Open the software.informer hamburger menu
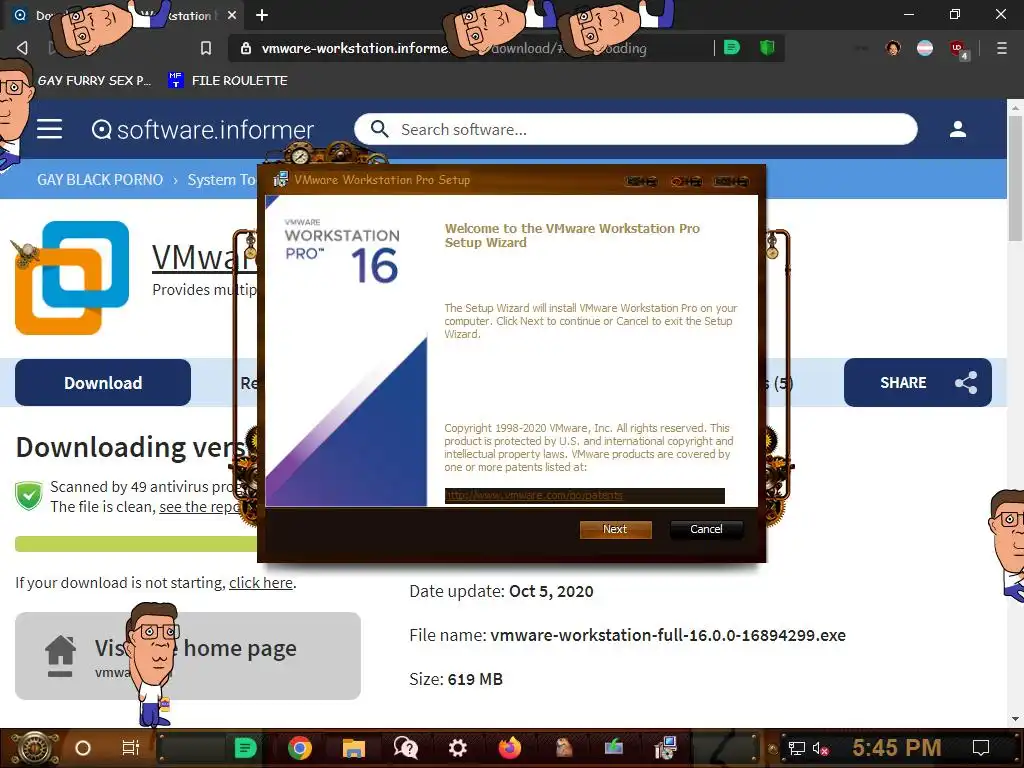Screen dimensions: 1024x768 [x=50, y=129]
